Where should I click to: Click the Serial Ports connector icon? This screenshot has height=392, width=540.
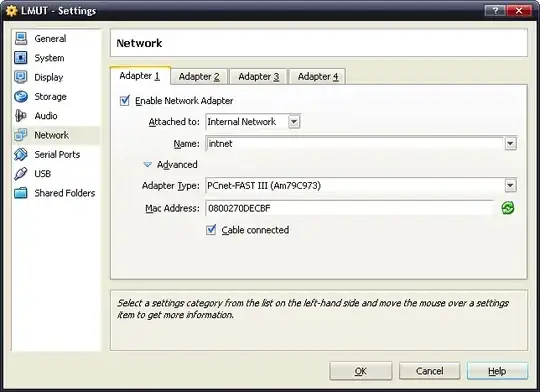click(x=21, y=154)
